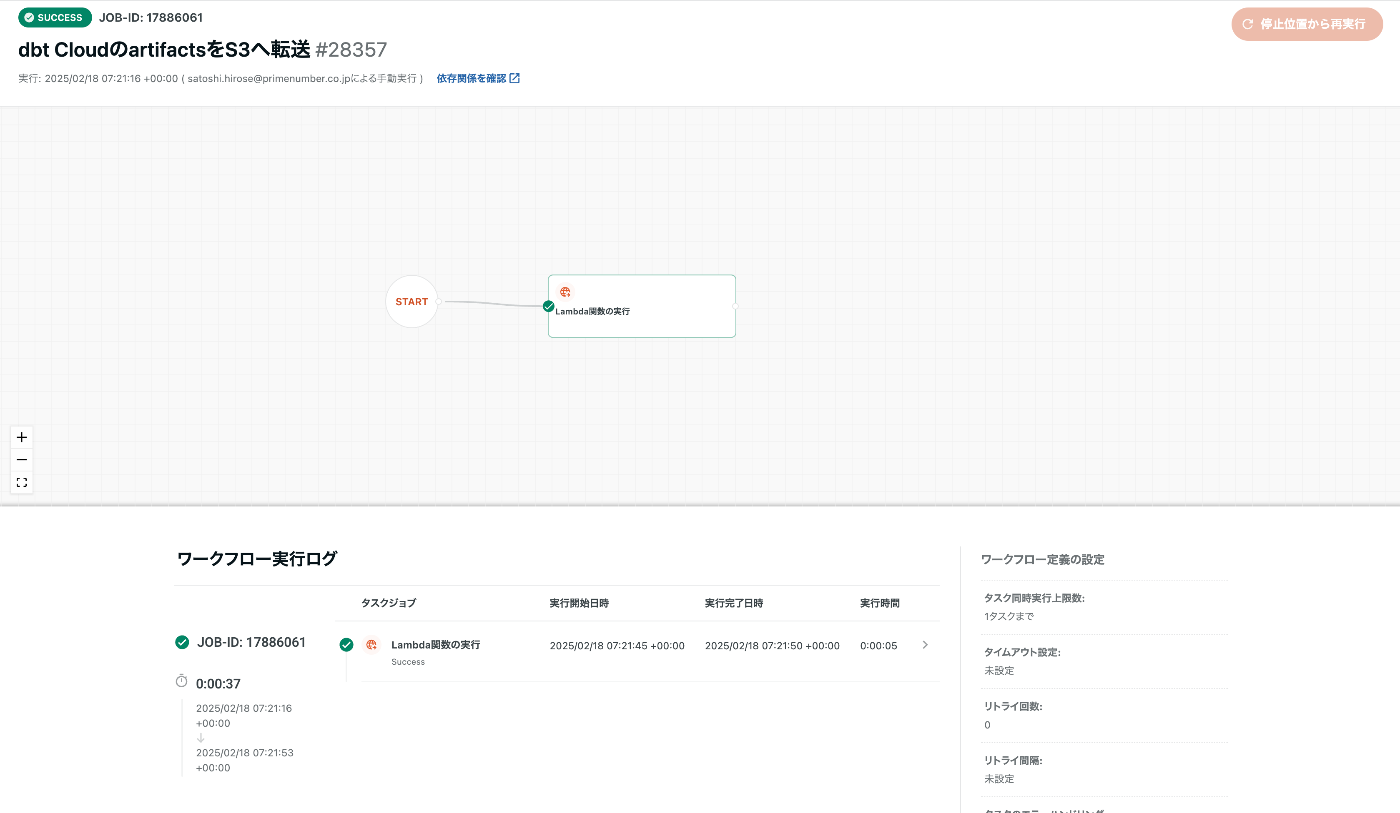Click the リトライ間隔 label
Image resolution: width=1400 pixels, height=813 pixels.
click(x=1014, y=760)
